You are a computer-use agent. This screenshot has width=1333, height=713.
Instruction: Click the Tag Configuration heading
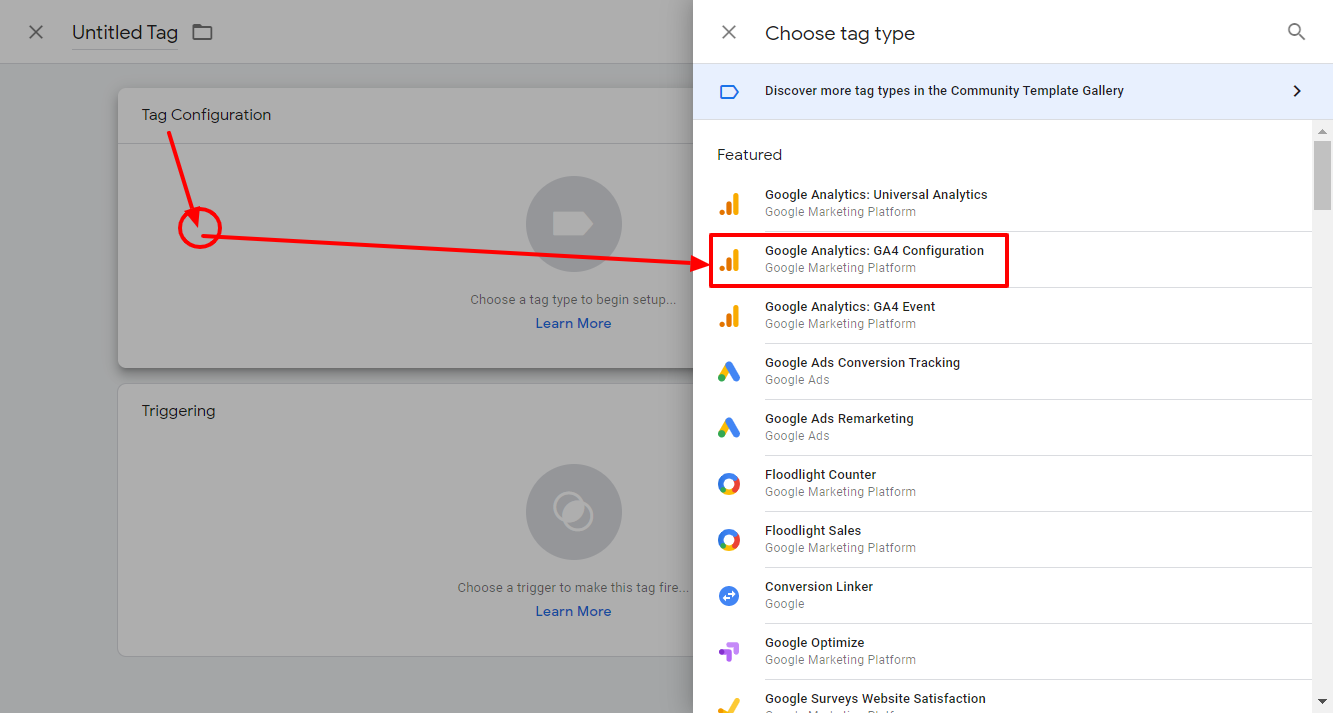[x=206, y=115]
